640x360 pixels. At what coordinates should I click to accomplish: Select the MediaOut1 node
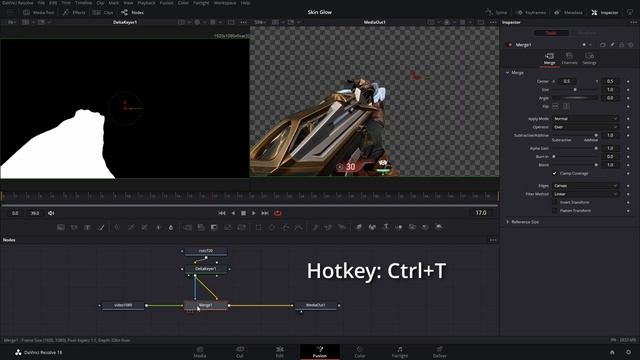(x=316, y=305)
